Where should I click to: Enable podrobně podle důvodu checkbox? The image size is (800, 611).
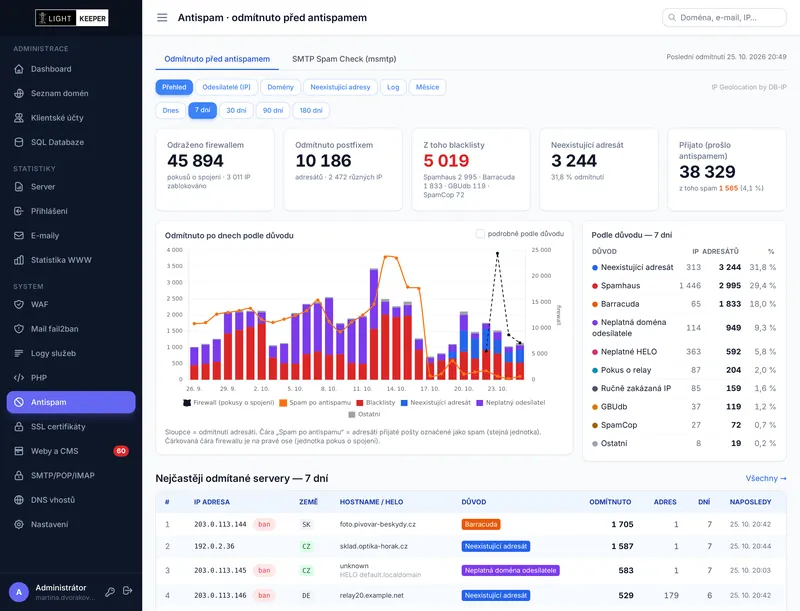click(480, 234)
